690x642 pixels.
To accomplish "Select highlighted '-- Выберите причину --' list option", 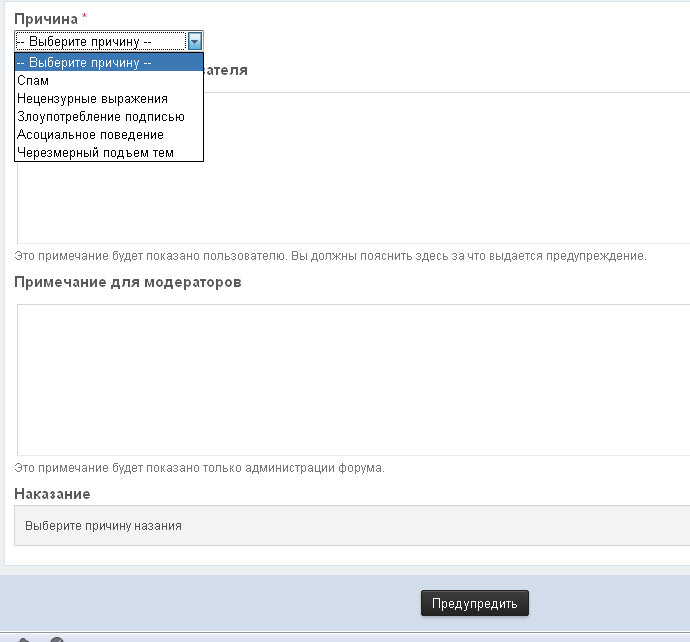I will (x=108, y=62).
